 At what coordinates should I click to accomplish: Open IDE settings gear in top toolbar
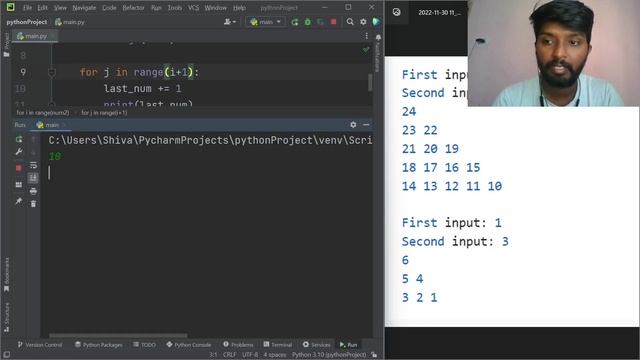pyautogui.click(x=363, y=22)
